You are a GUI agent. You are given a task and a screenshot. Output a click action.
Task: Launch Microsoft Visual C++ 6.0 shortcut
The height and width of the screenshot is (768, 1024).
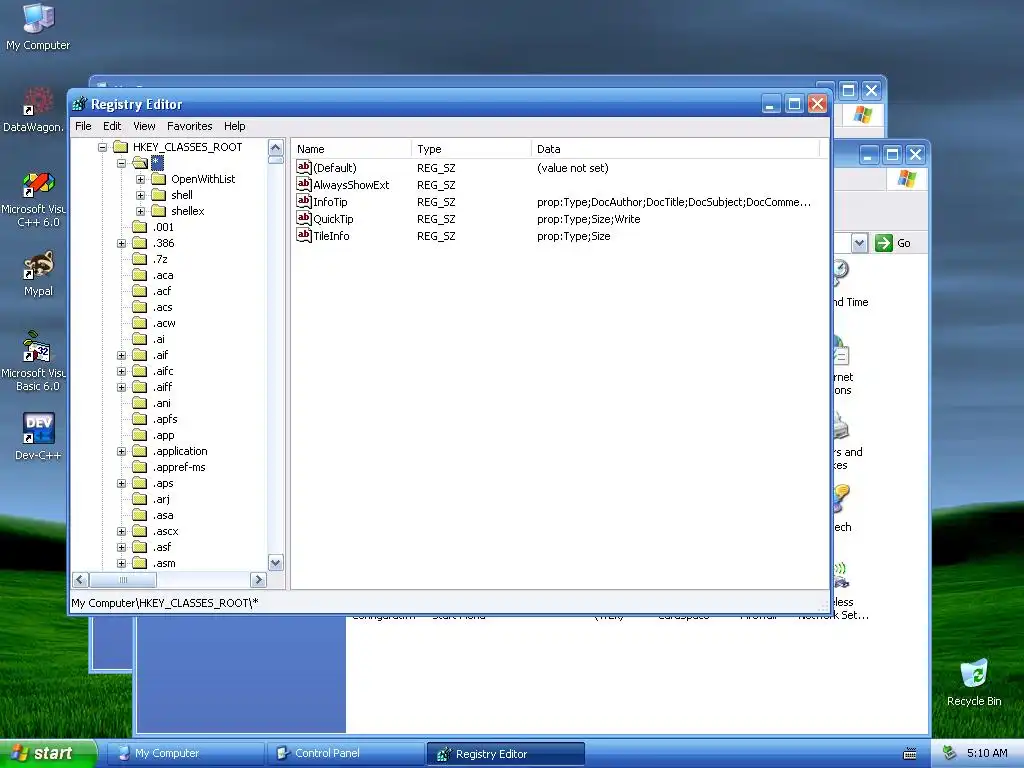[x=37, y=200]
